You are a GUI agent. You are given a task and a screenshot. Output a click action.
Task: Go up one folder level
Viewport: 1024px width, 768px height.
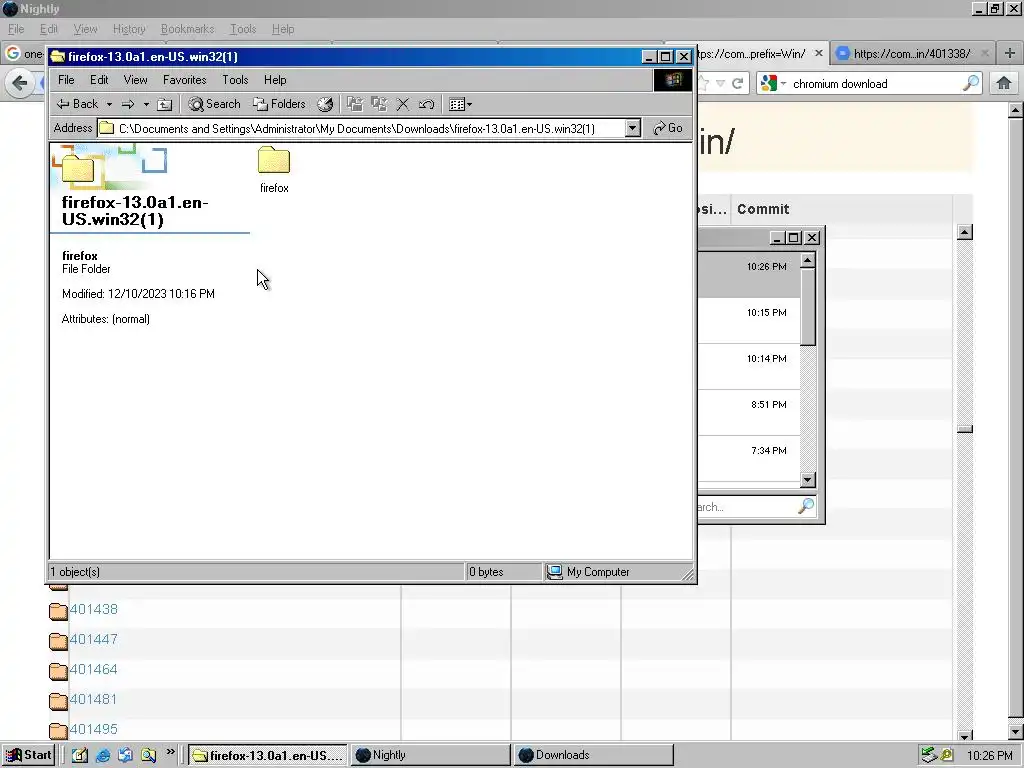(x=165, y=104)
